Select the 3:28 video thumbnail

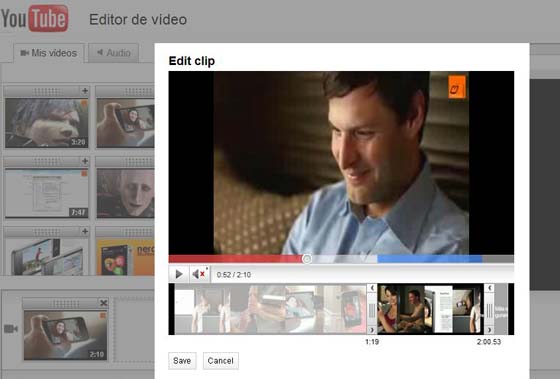46,123
